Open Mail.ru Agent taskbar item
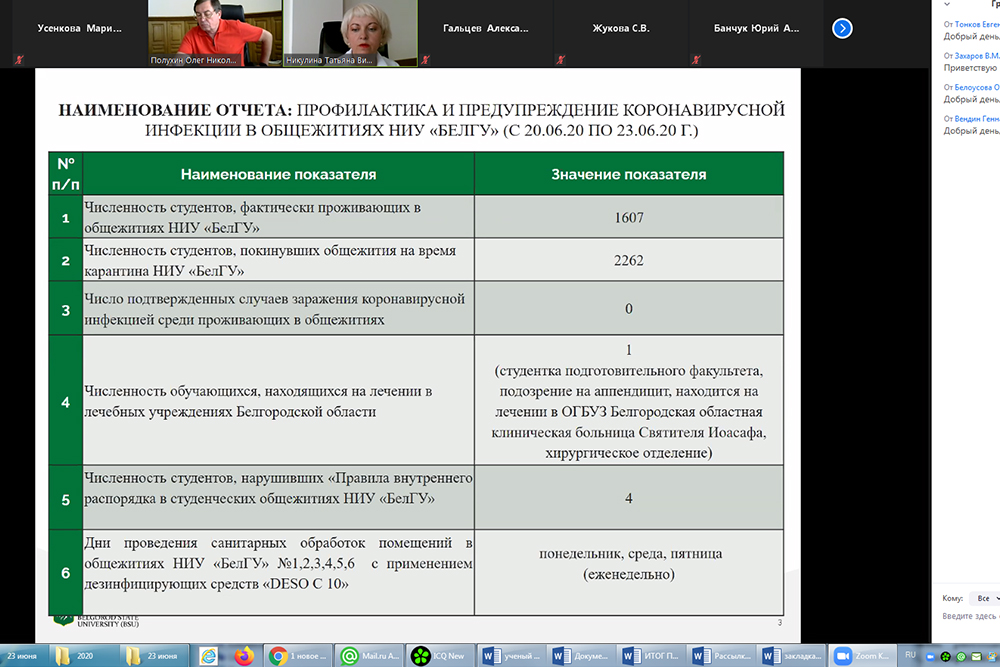The image size is (1000, 667). 368,656
